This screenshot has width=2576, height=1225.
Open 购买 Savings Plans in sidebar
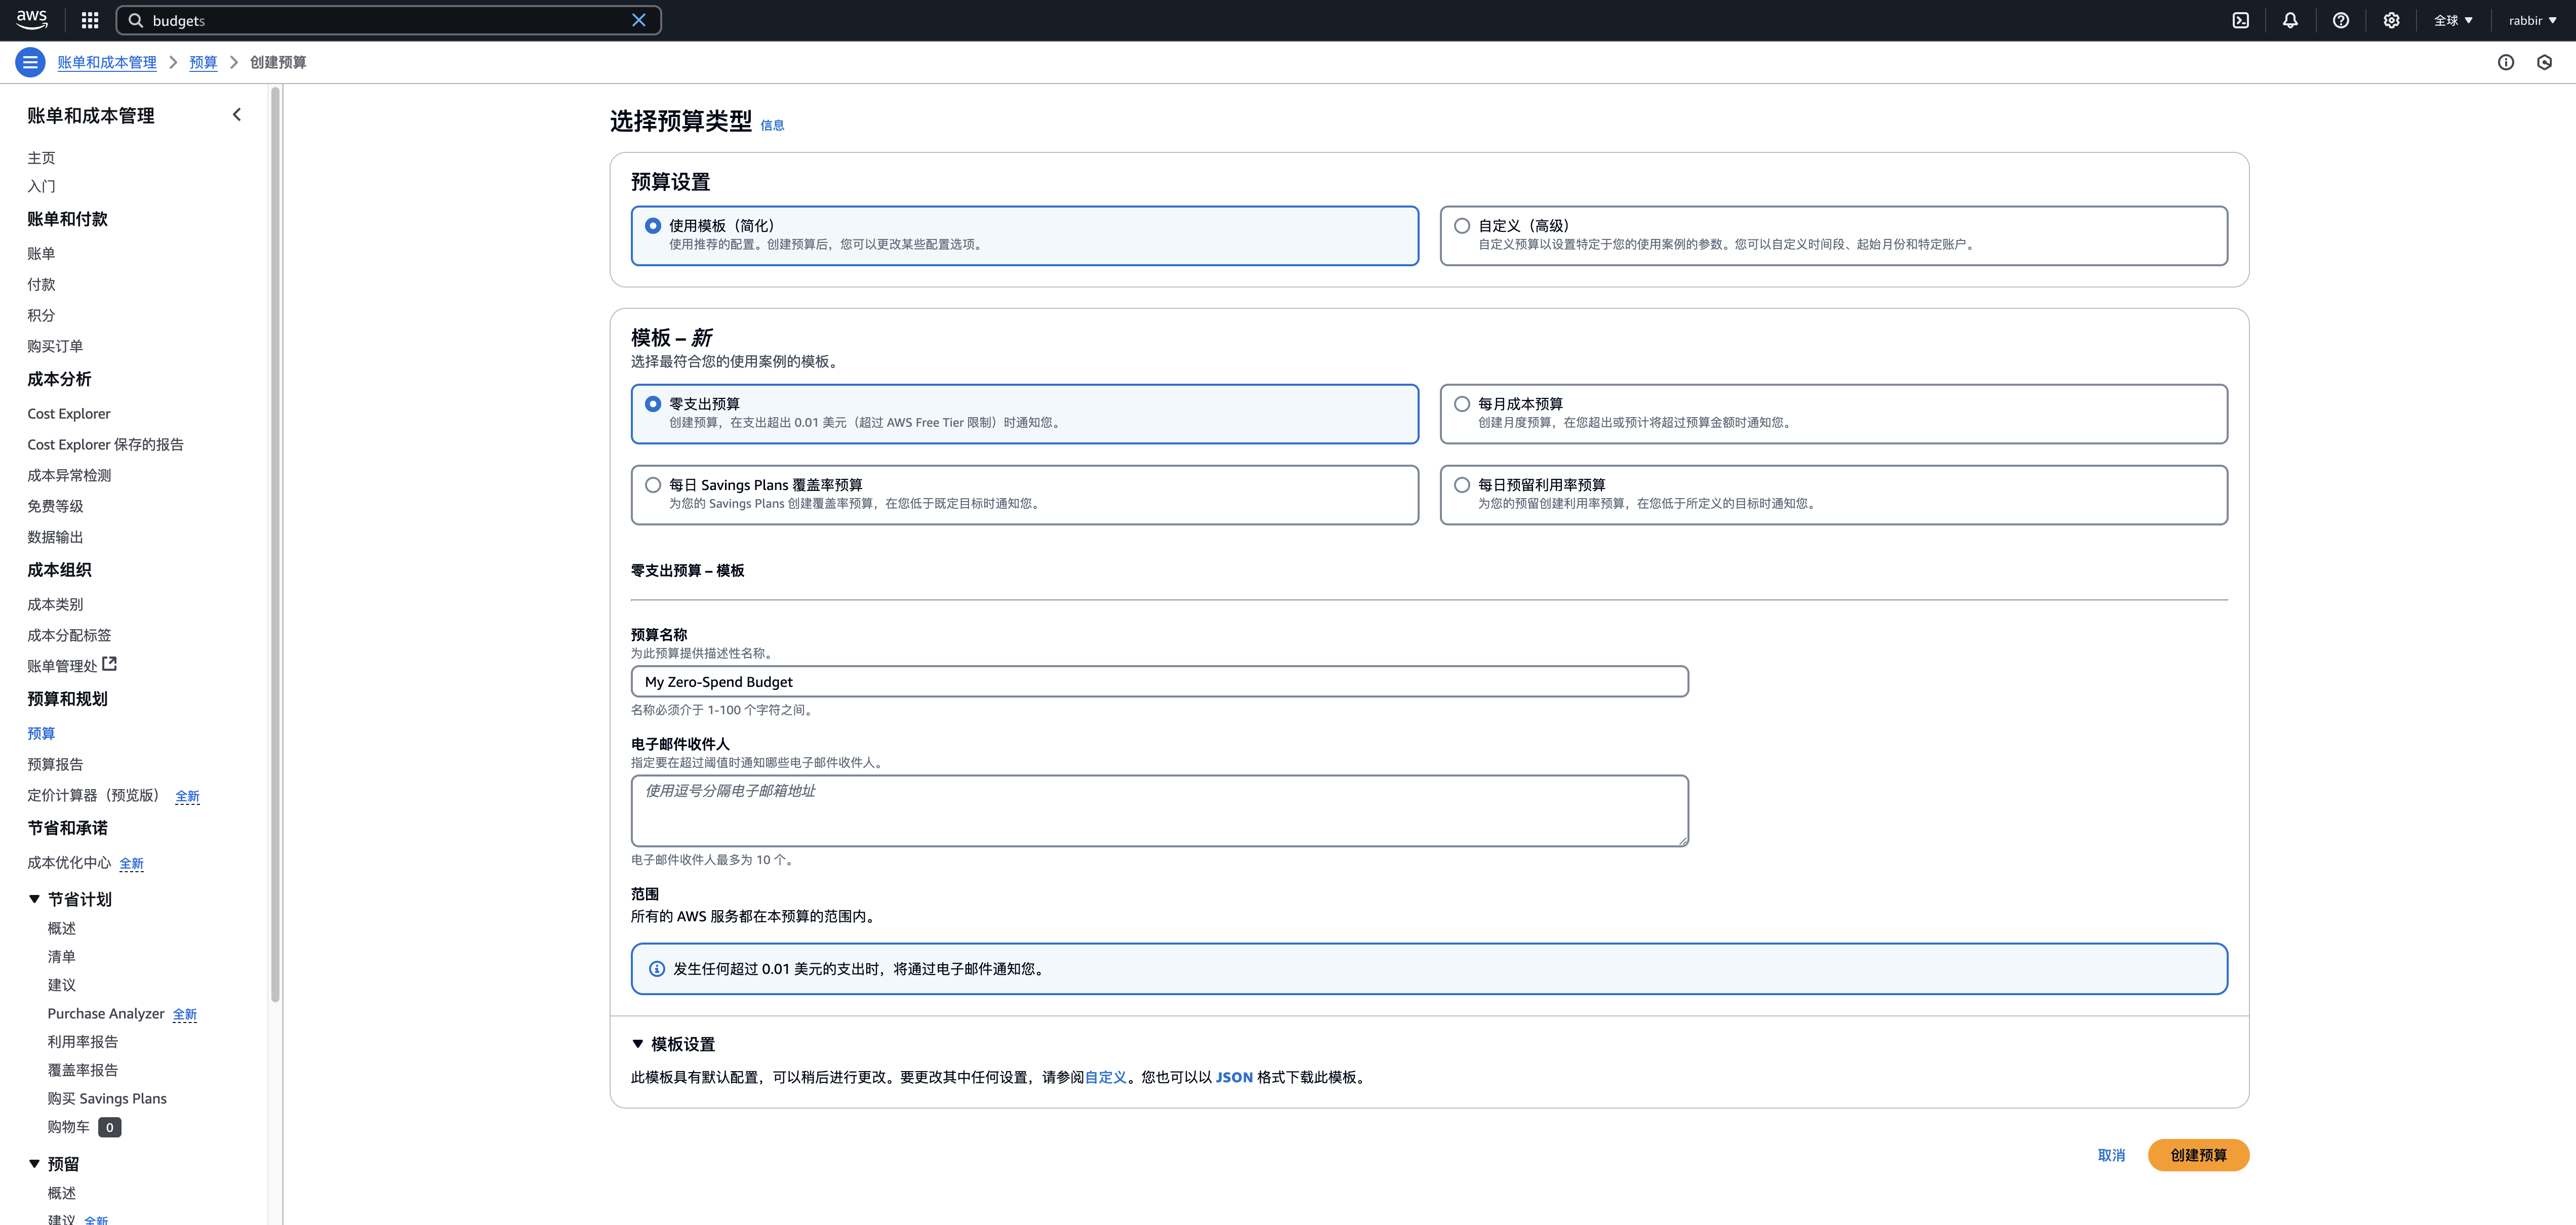pos(107,1098)
